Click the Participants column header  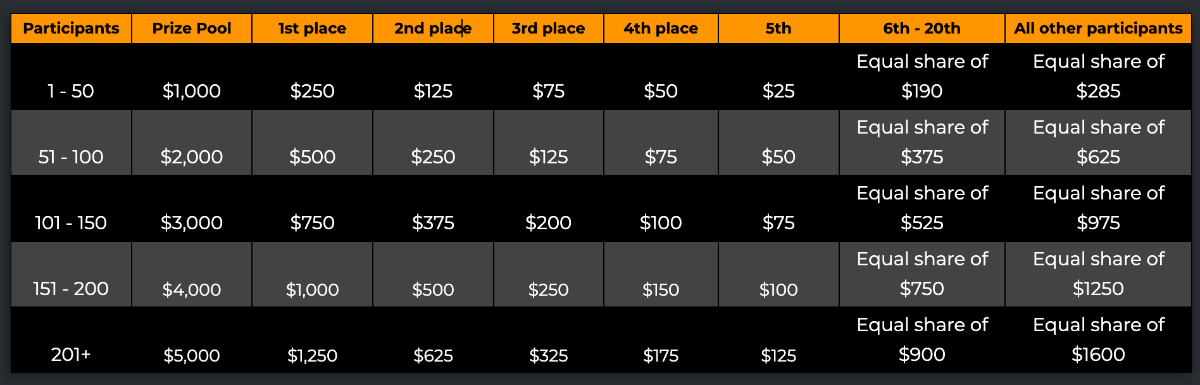coord(71,29)
